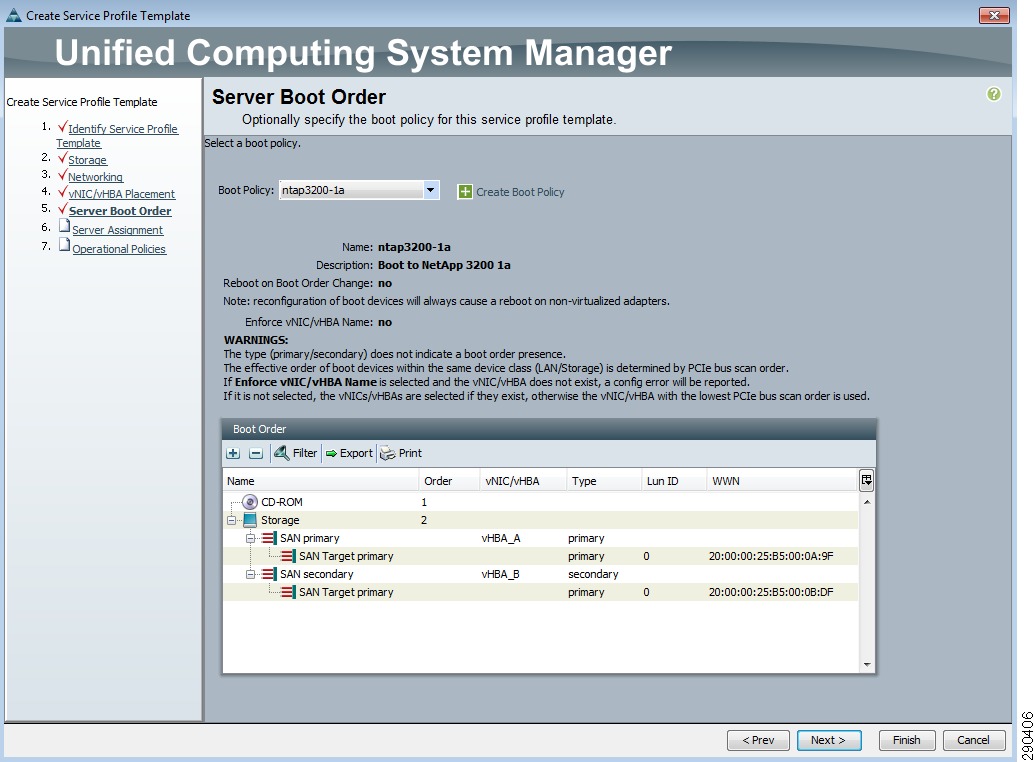
Task: Go to the Networking wizard step
Action: [x=96, y=177]
